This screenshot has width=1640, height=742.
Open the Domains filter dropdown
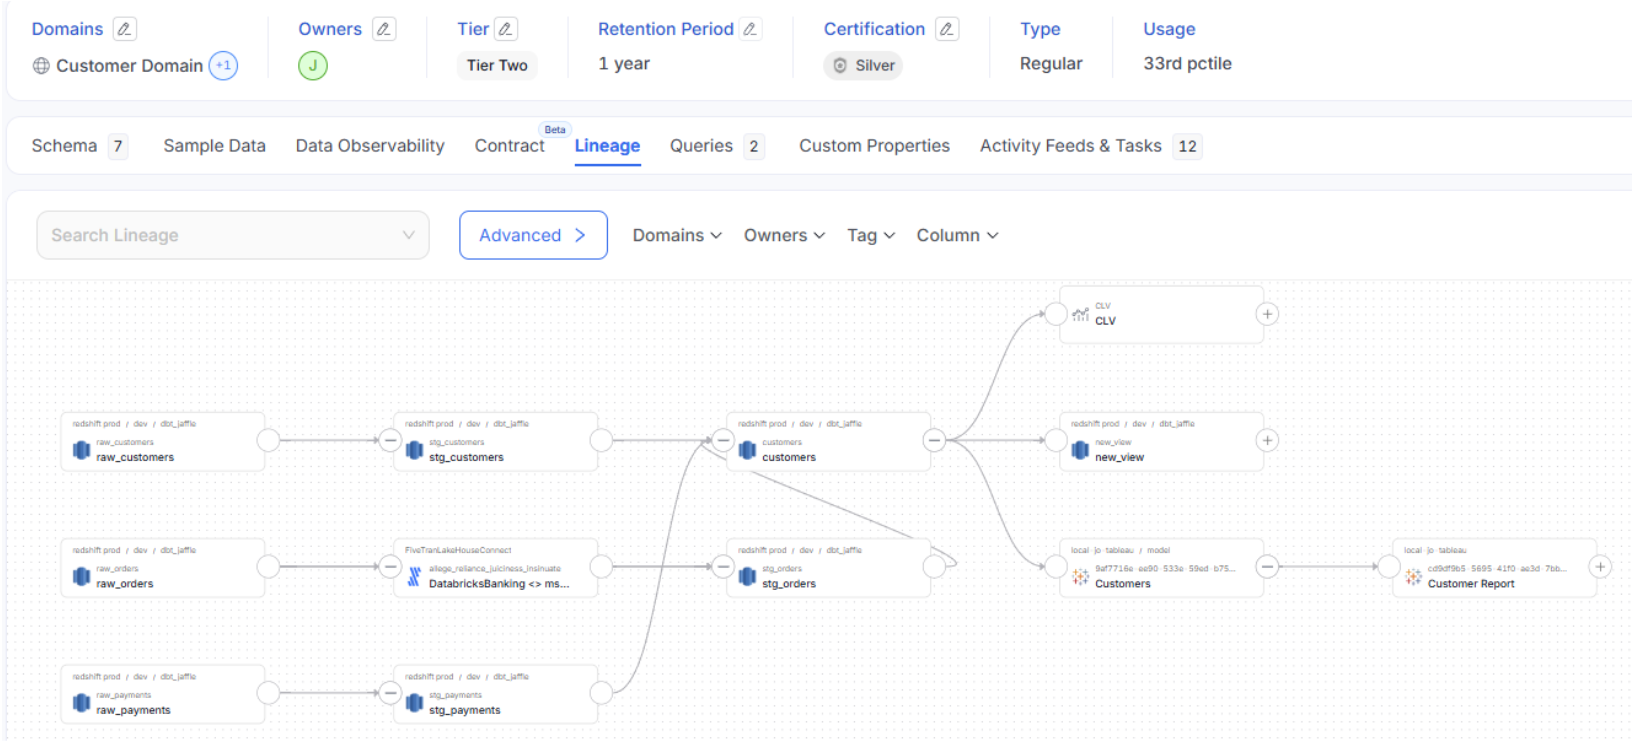click(x=677, y=235)
